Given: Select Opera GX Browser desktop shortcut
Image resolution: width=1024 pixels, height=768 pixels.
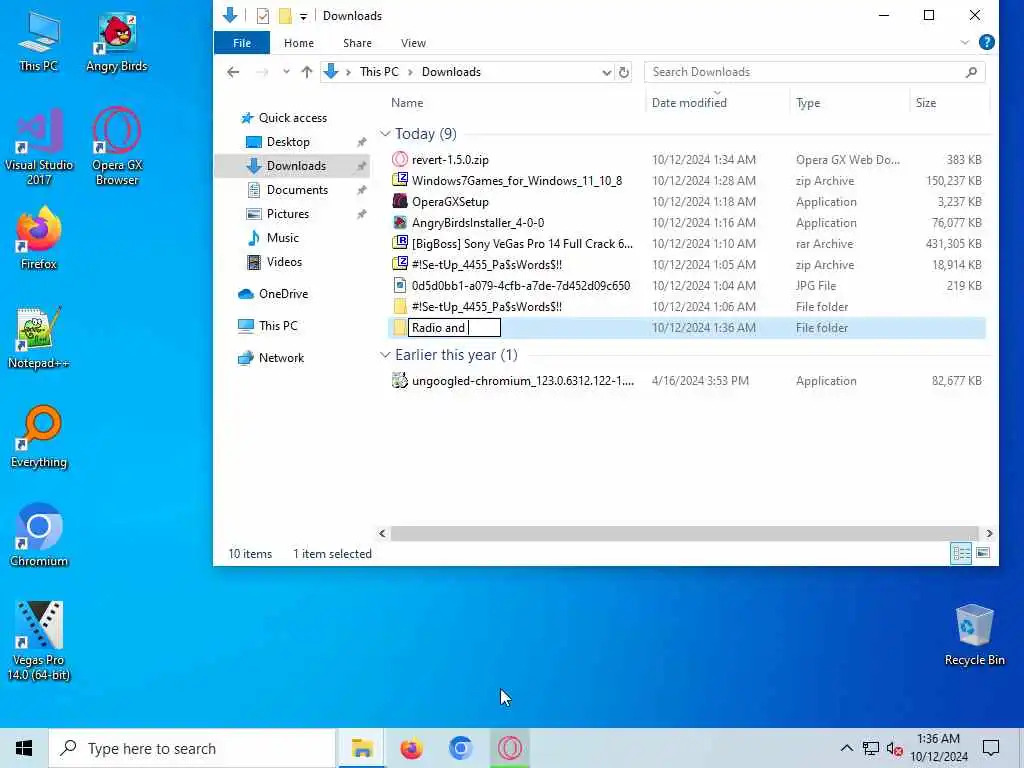Looking at the screenshot, I should (x=117, y=146).
